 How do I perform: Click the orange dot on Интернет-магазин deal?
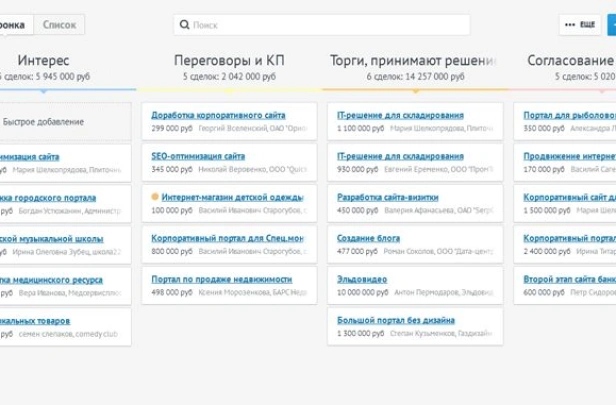tap(155, 197)
